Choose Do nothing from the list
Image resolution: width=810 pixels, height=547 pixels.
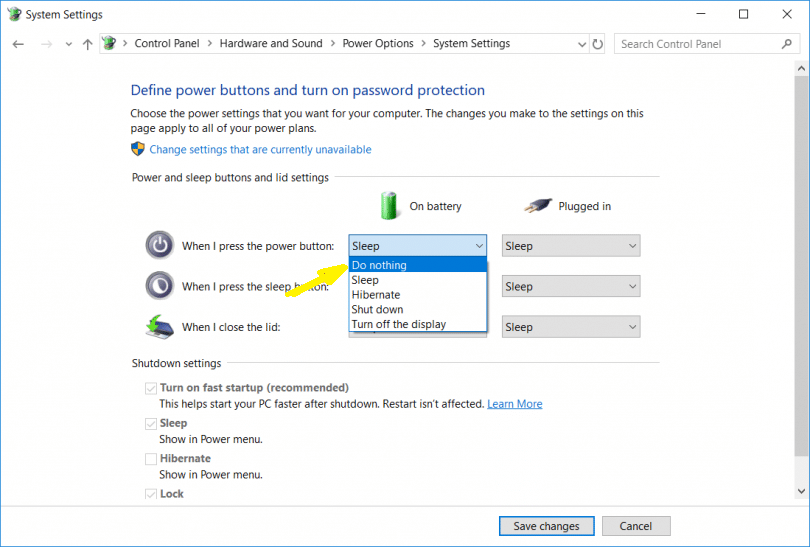coord(418,265)
